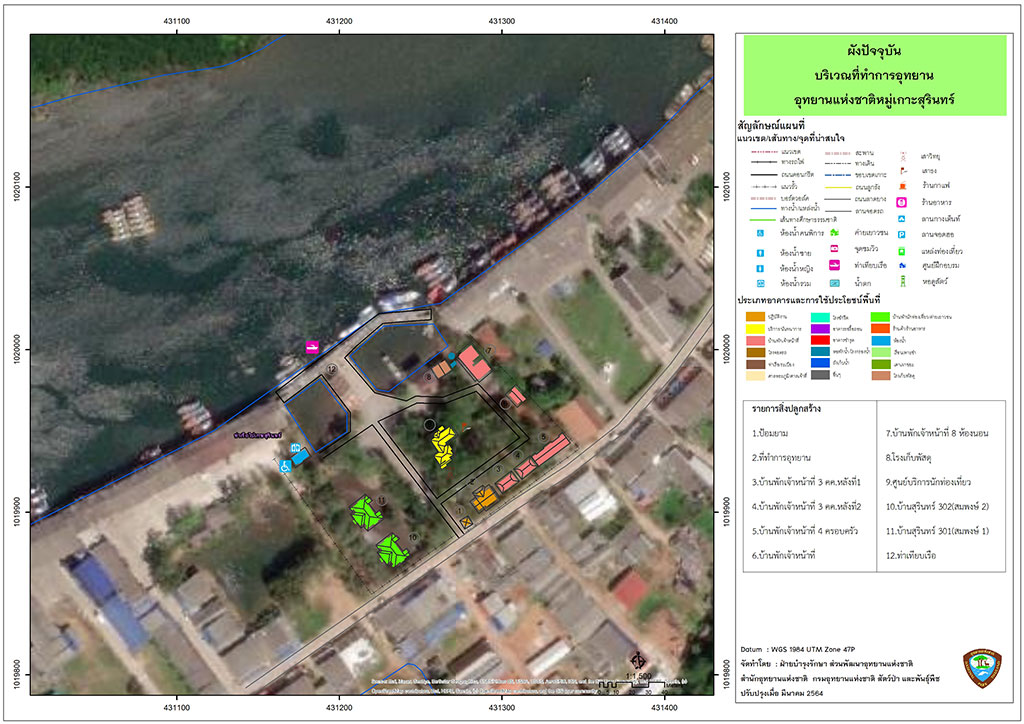This screenshot has width=1024, height=724.
Task: Click the ห้องน้ำคนพิการ icon in legend
Action: click(x=760, y=233)
